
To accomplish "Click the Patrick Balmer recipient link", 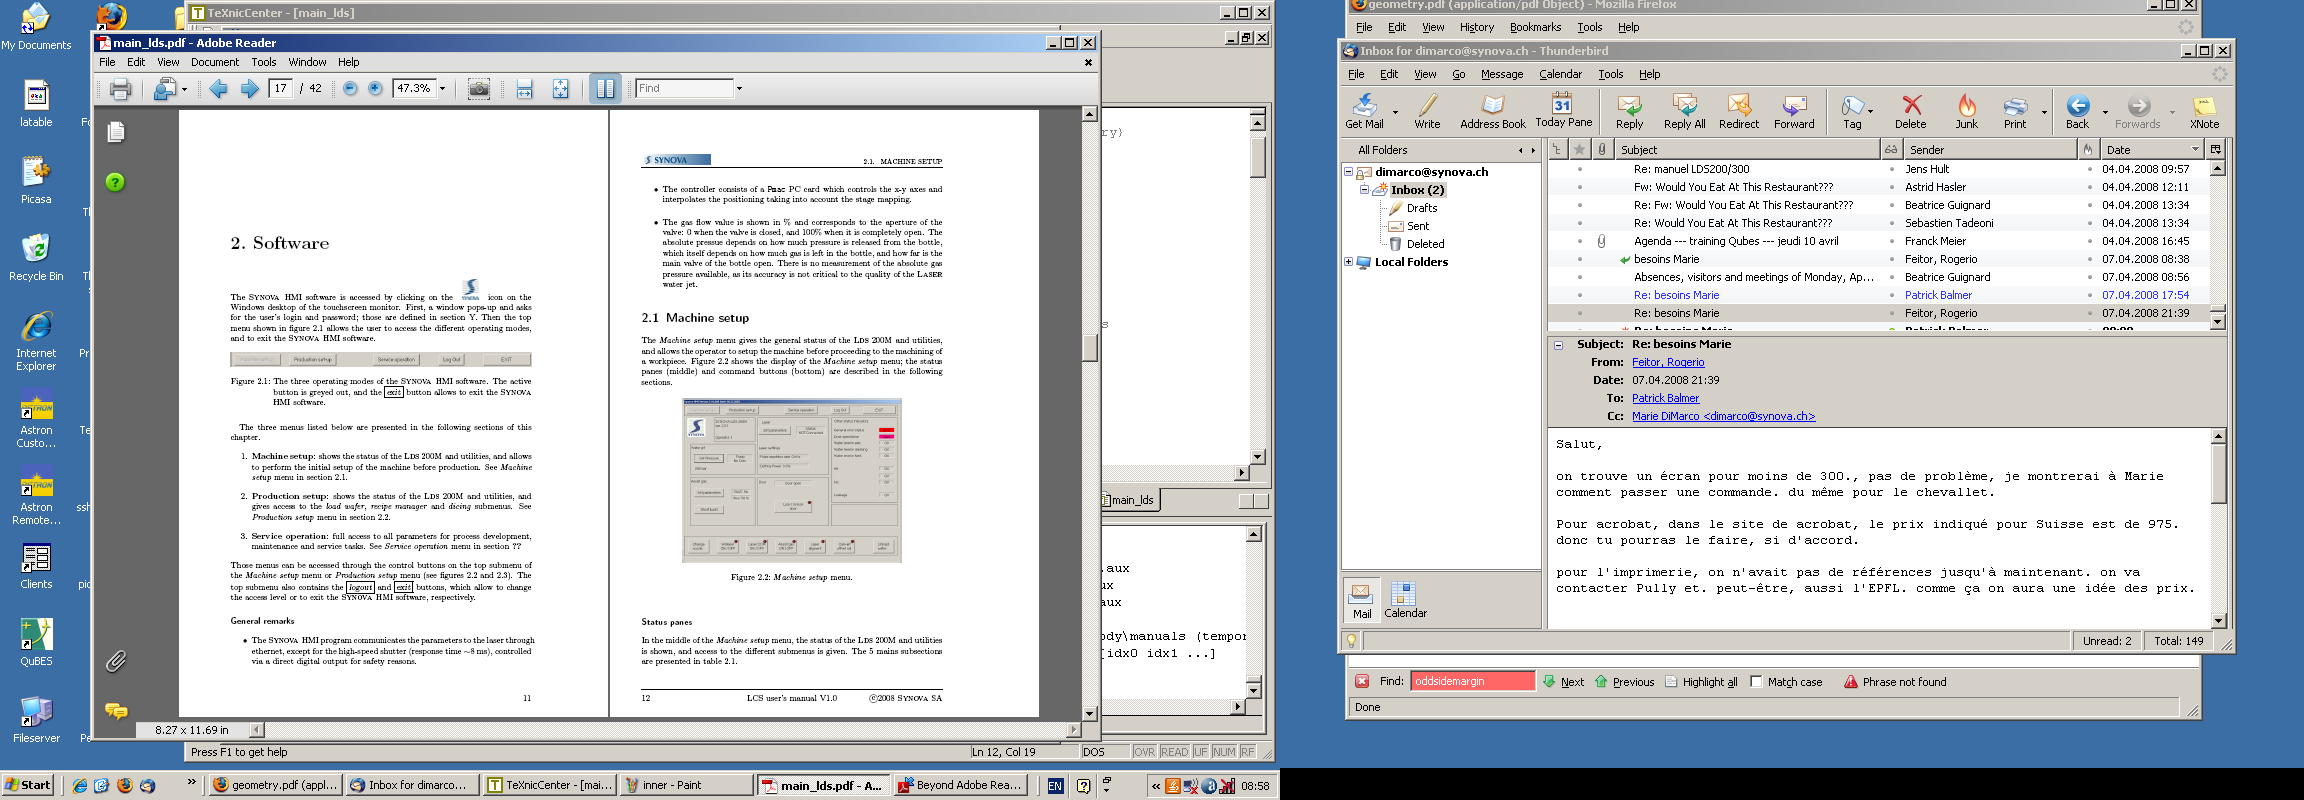I will (1665, 398).
